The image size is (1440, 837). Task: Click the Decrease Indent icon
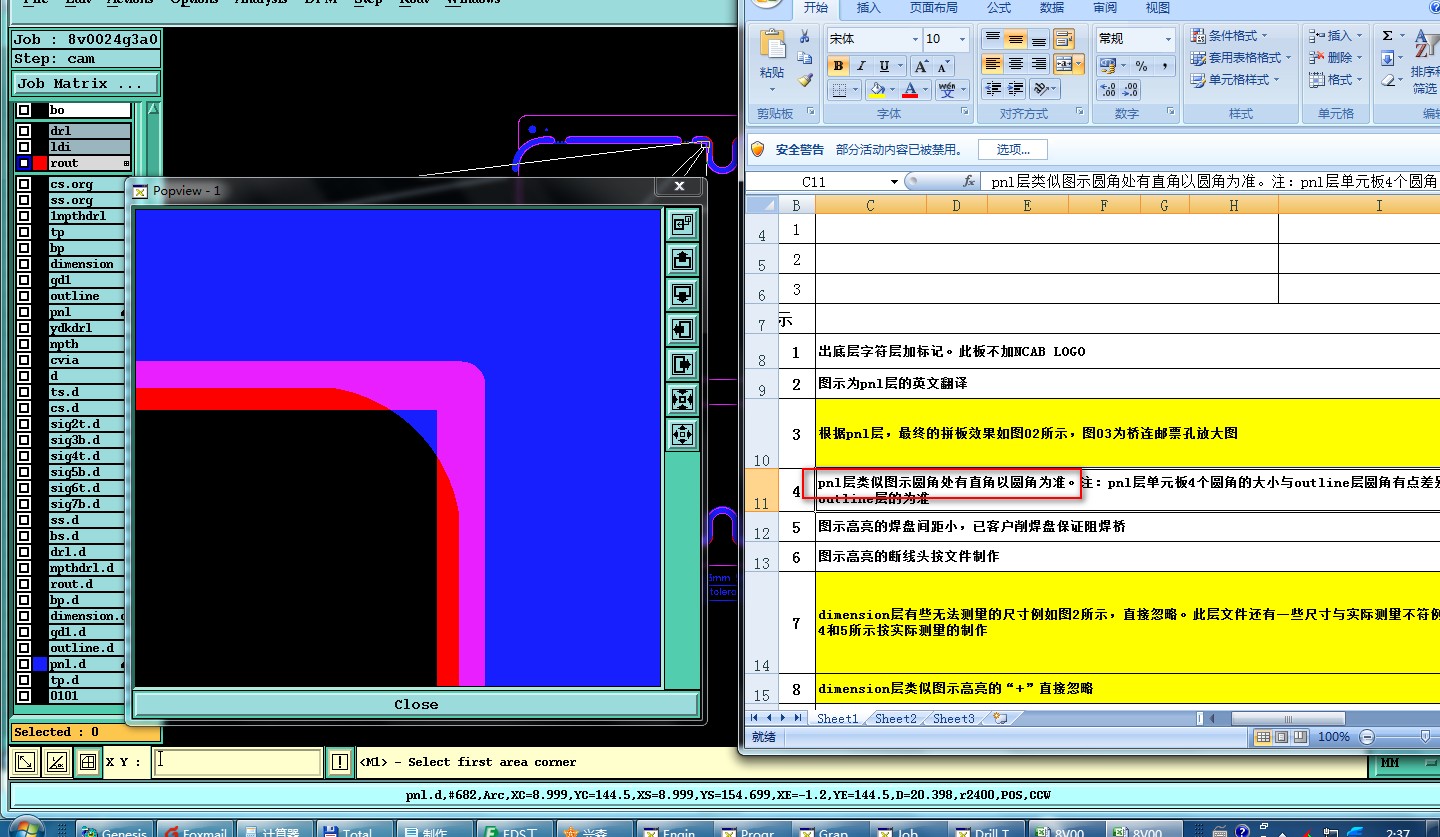992,89
